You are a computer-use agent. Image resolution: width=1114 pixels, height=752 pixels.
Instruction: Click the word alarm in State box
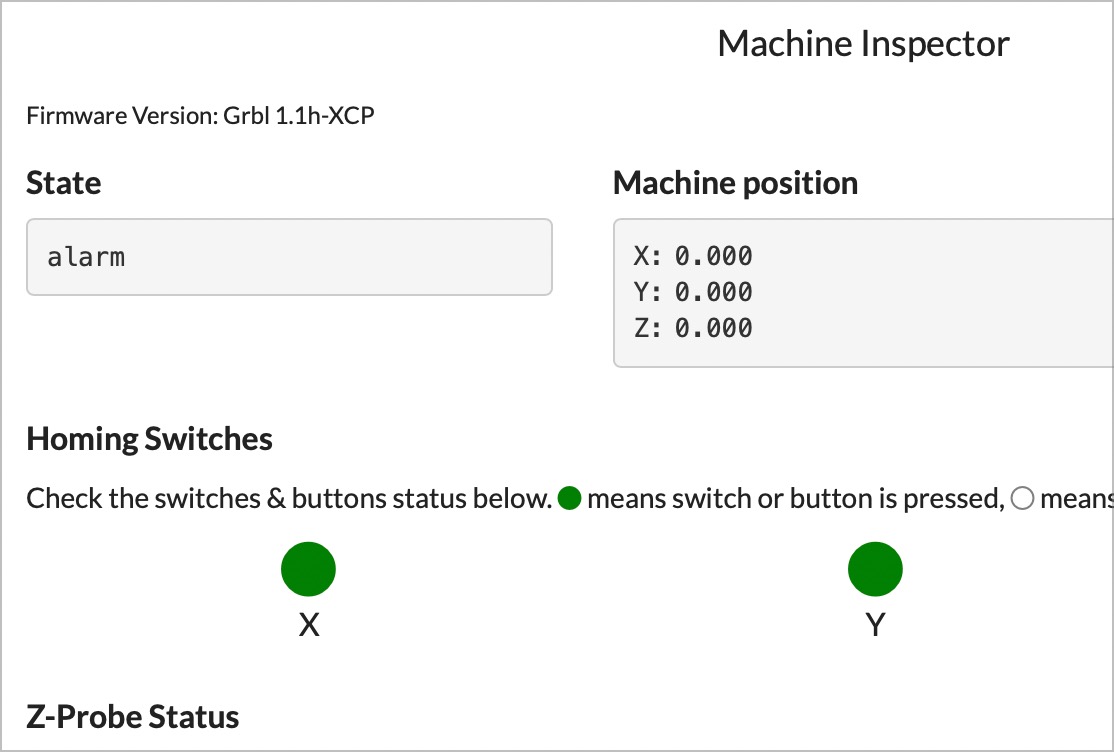(86, 257)
